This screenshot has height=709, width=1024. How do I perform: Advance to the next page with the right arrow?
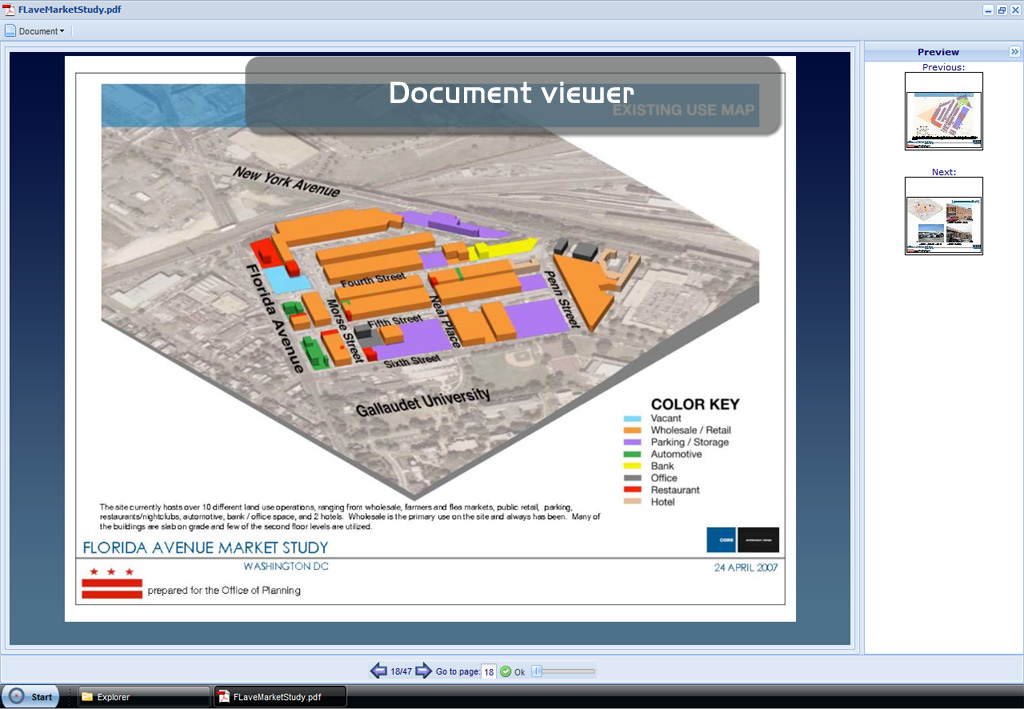coord(423,671)
